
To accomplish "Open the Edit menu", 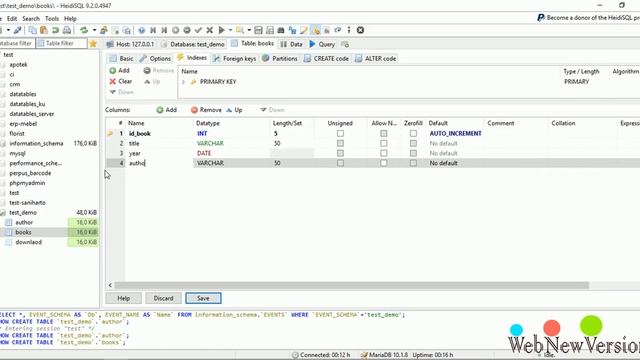I will pyautogui.click(x=12, y=19).
